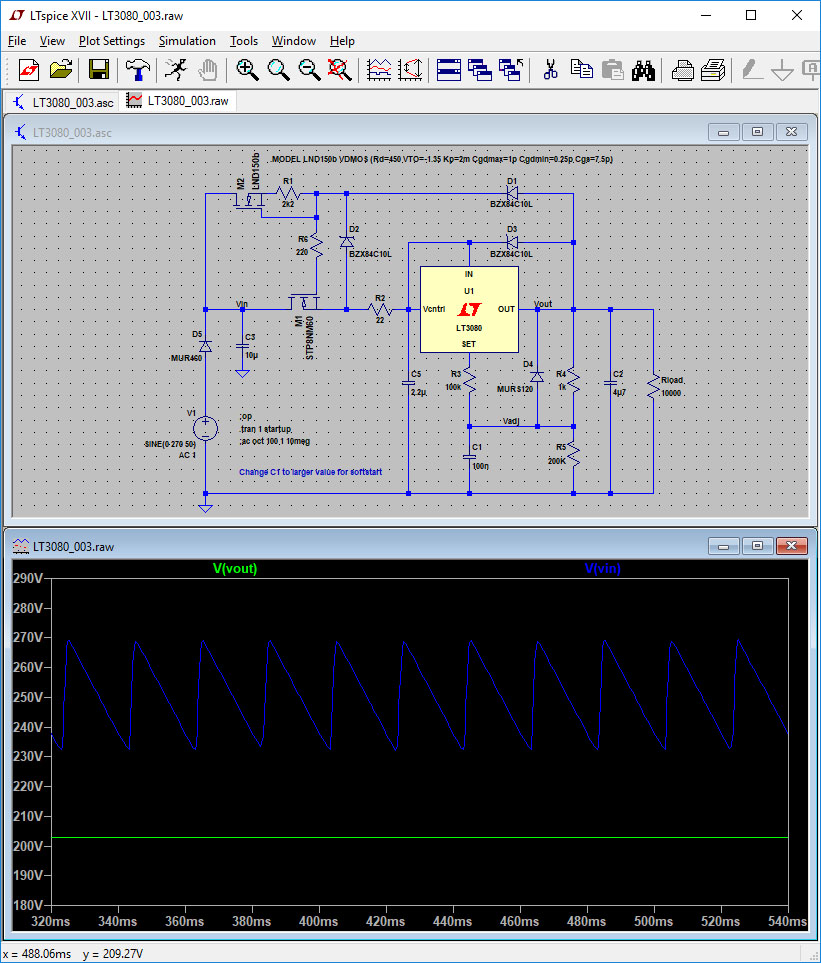The height and width of the screenshot is (963, 821).
Task: Cut selection with the scissors icon
Action: click(x=550, y=70)
